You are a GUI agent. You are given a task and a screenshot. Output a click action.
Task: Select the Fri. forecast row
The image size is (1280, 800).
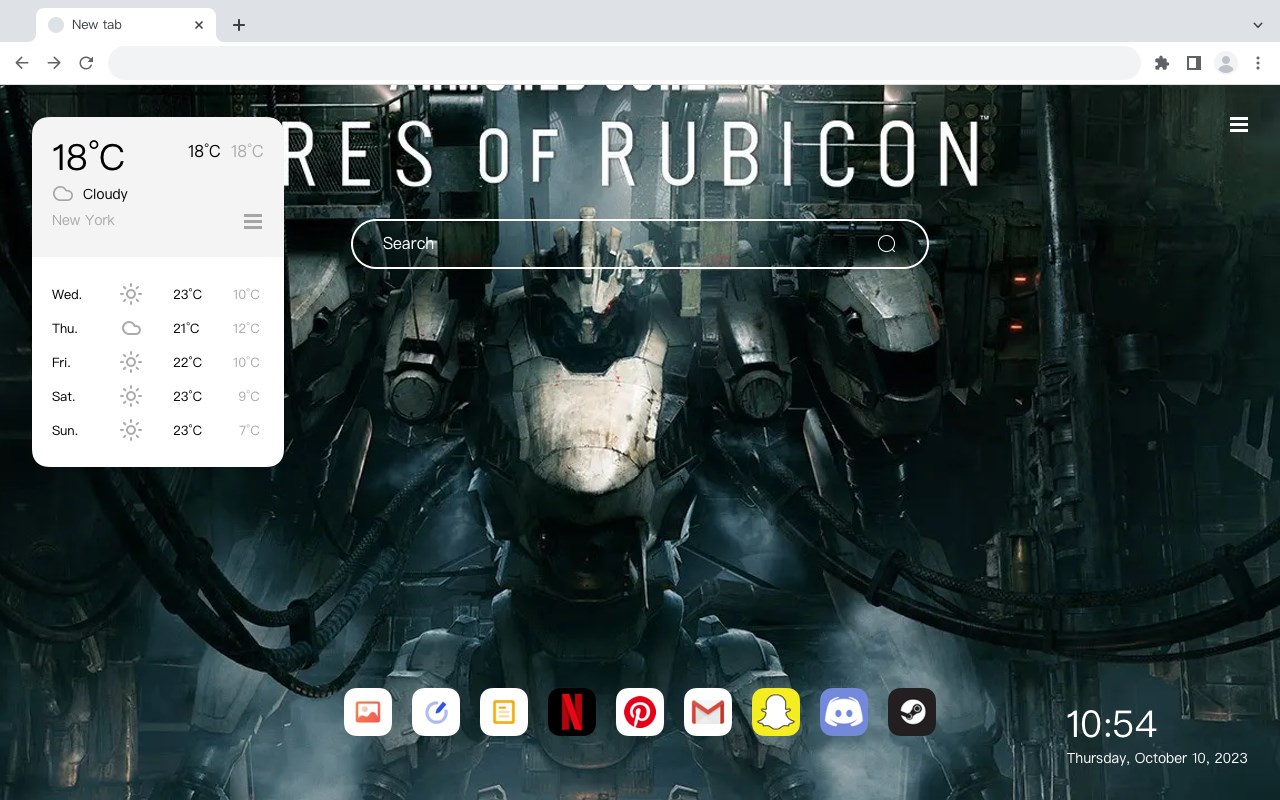click(158, 362)
